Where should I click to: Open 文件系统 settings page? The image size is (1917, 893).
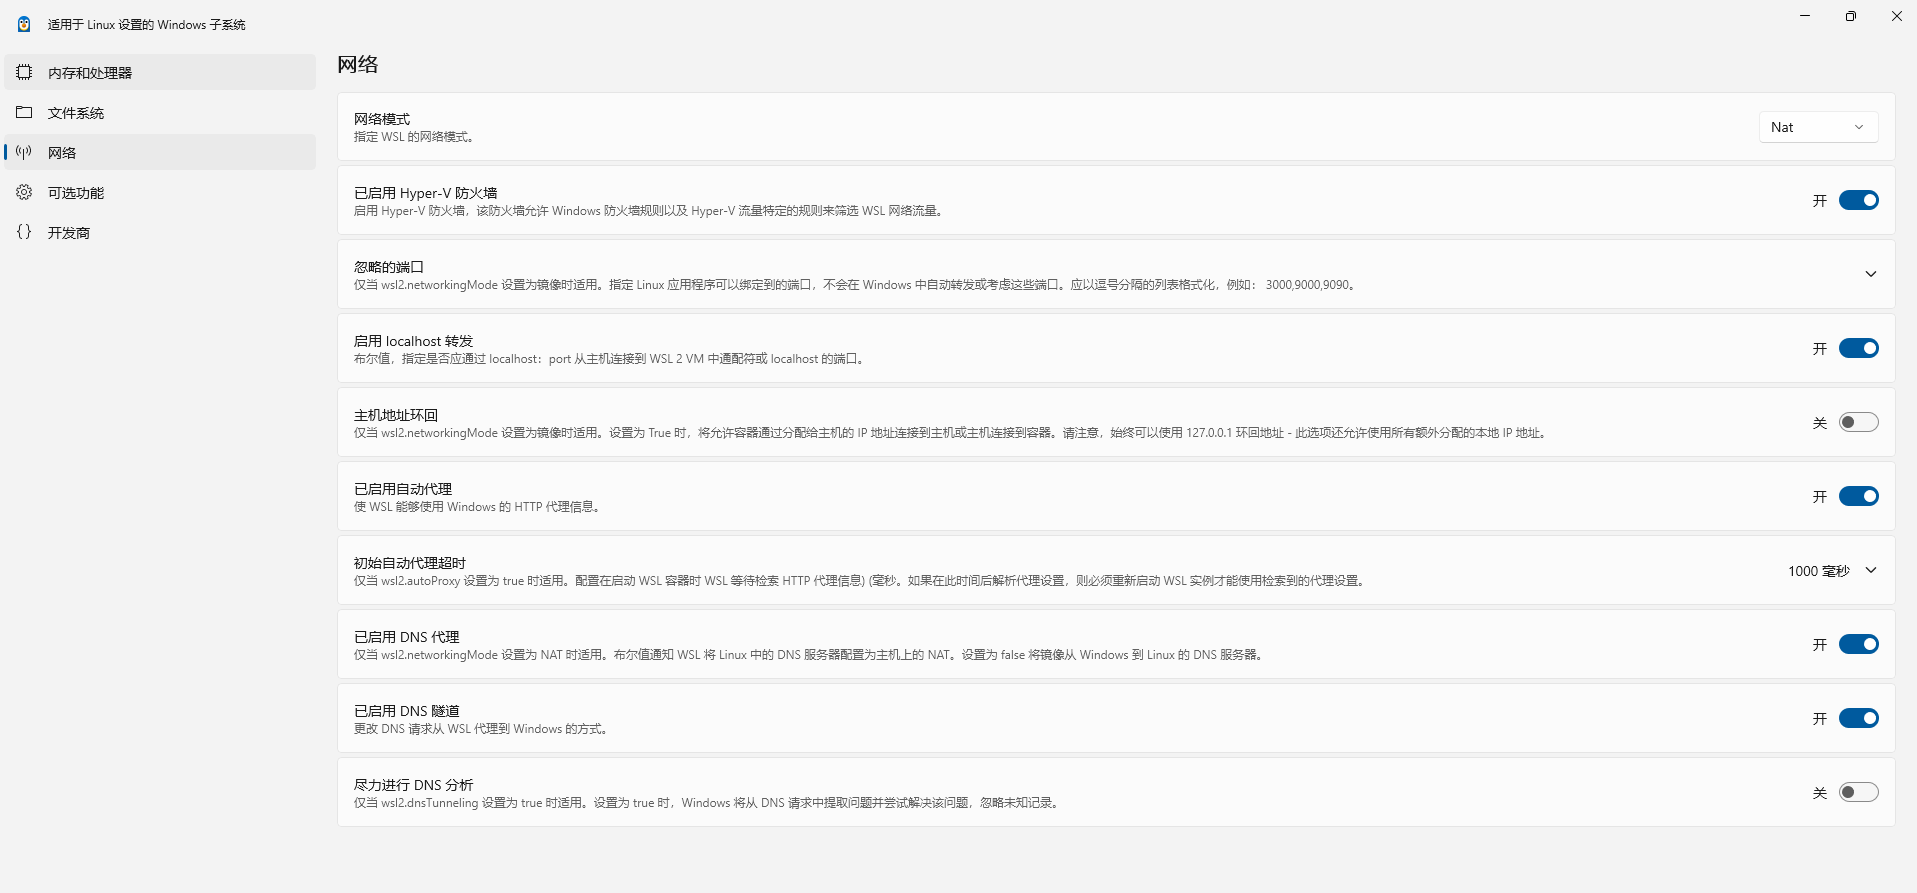point(160,112)
